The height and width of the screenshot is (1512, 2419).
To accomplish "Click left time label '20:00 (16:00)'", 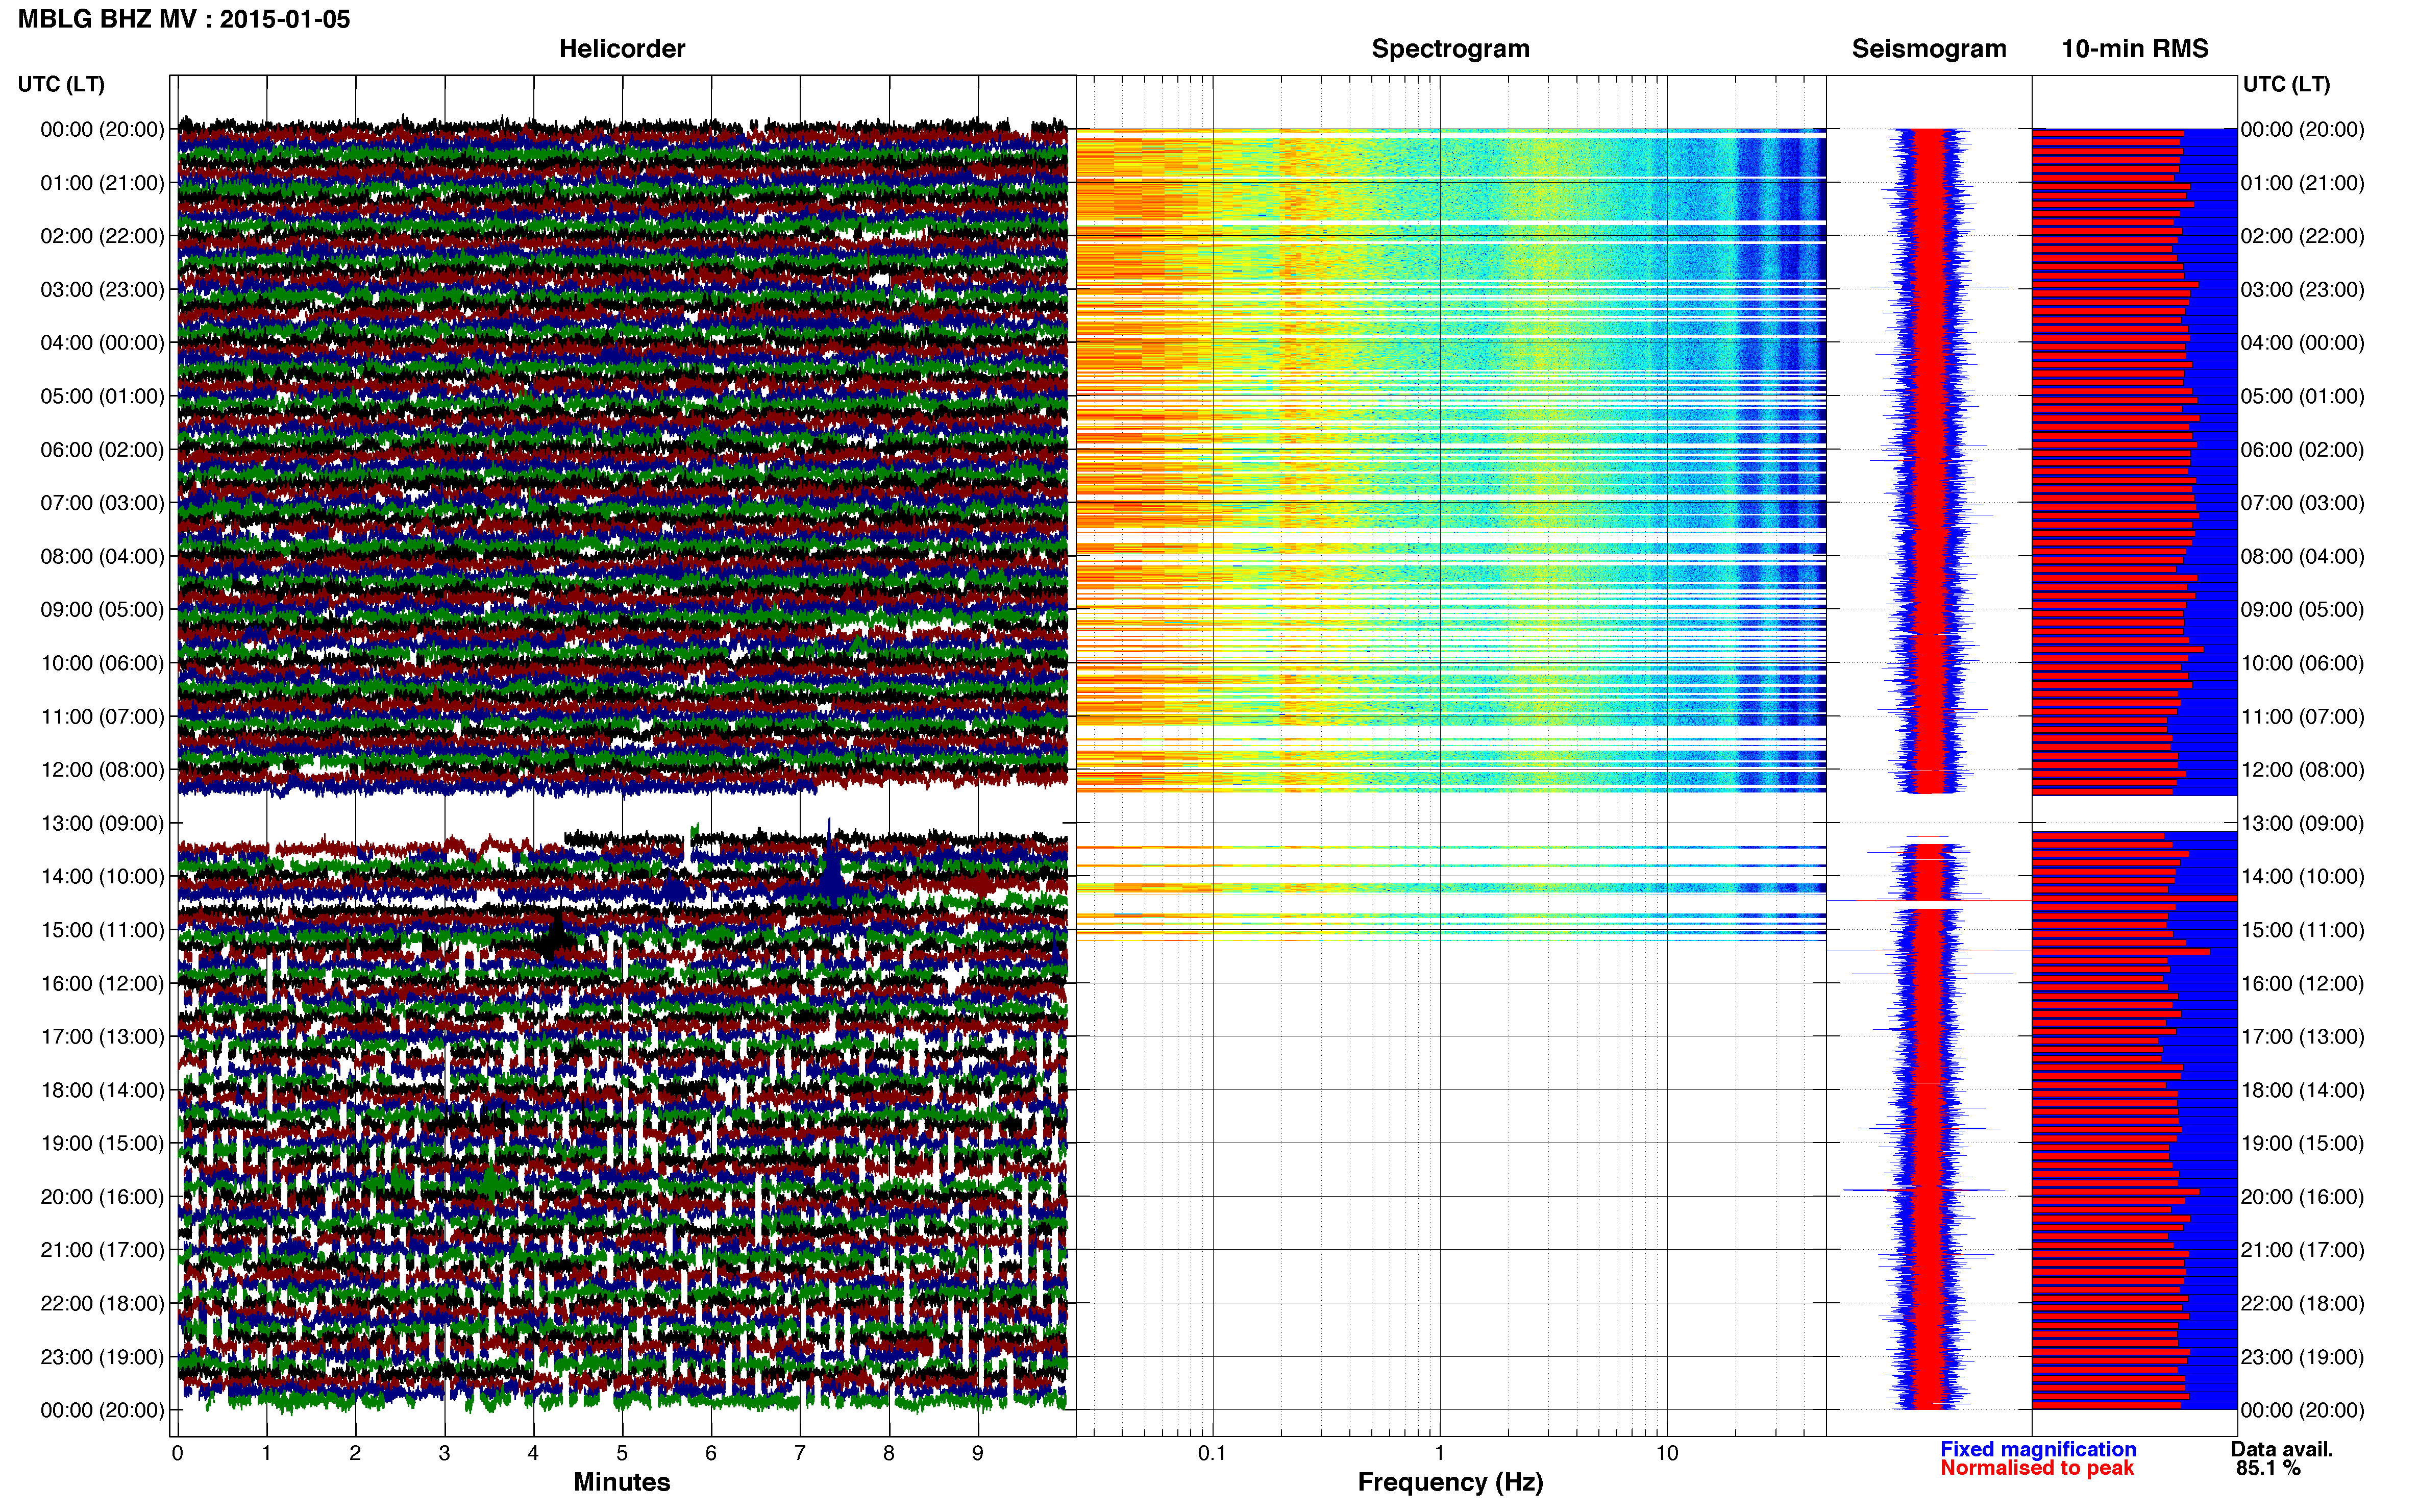I will [102, 1197].
